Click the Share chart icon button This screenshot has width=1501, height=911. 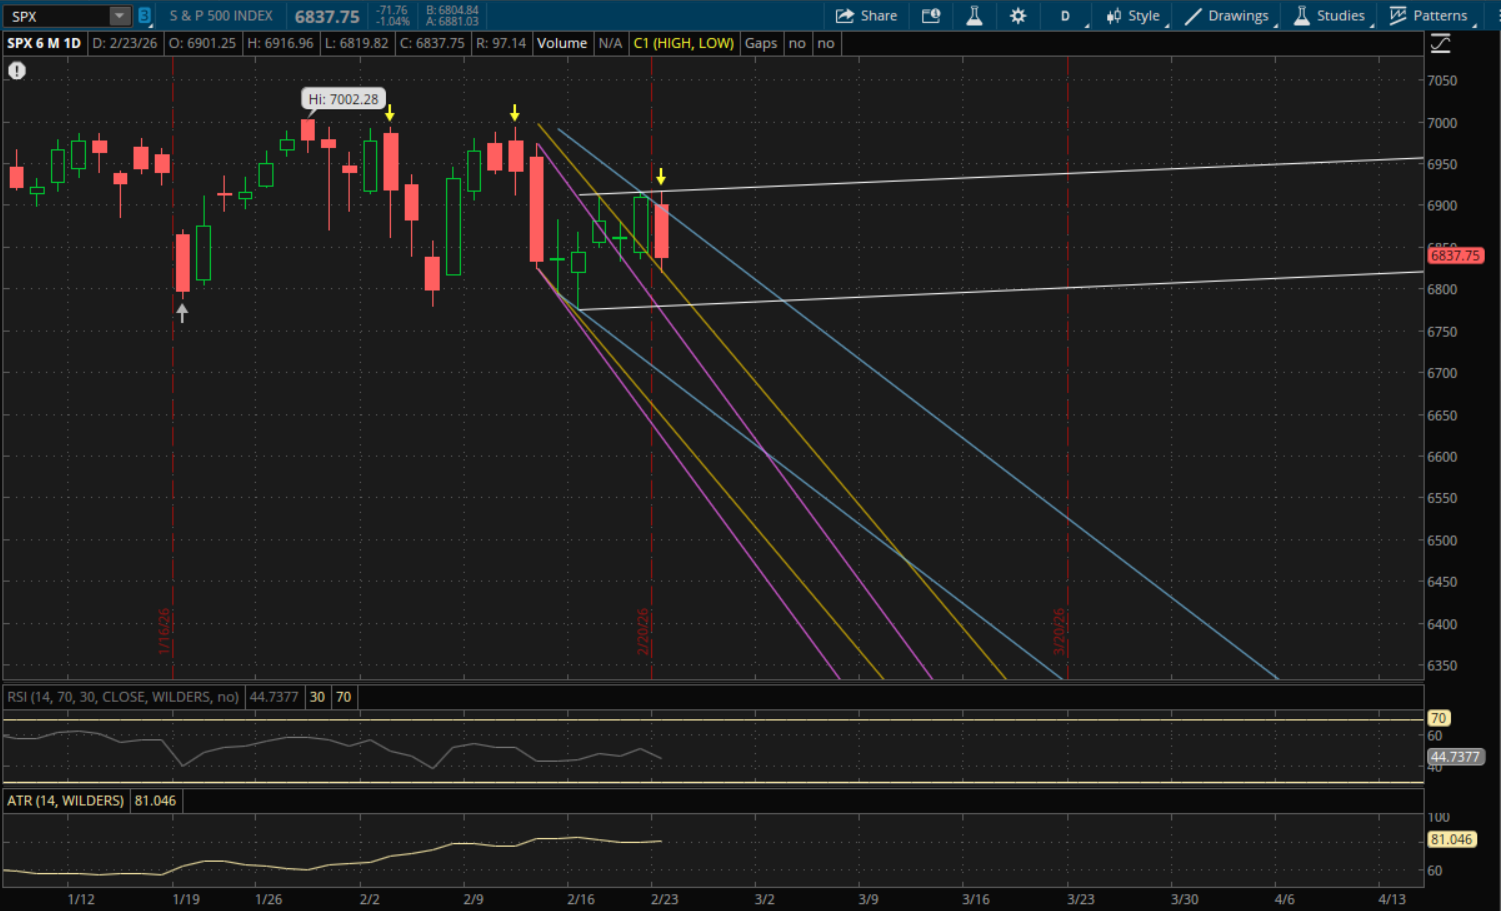[866, 16]
